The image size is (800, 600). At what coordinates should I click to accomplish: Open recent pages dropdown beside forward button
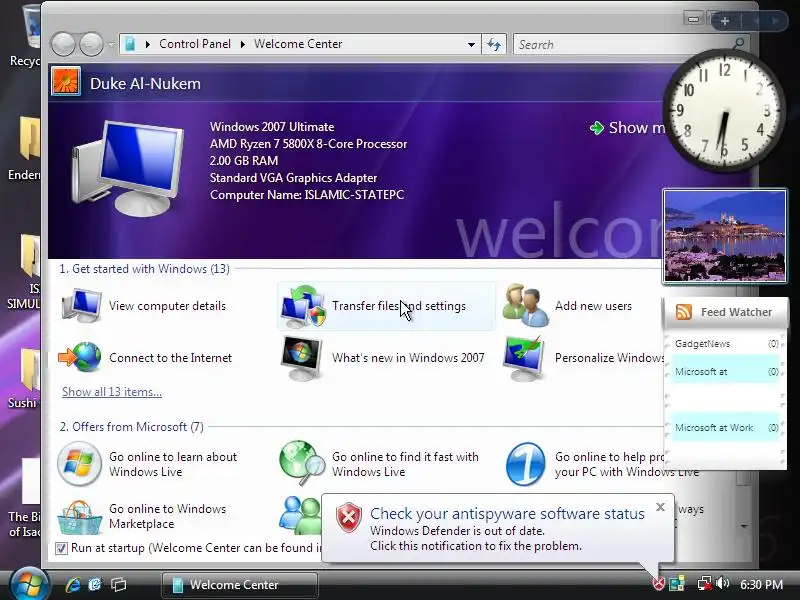tap(111, 44)
